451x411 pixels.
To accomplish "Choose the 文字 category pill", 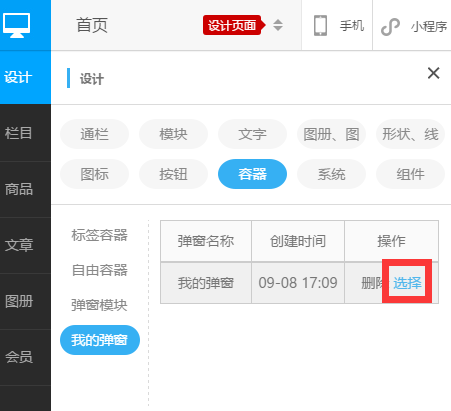I will [252, 134].
